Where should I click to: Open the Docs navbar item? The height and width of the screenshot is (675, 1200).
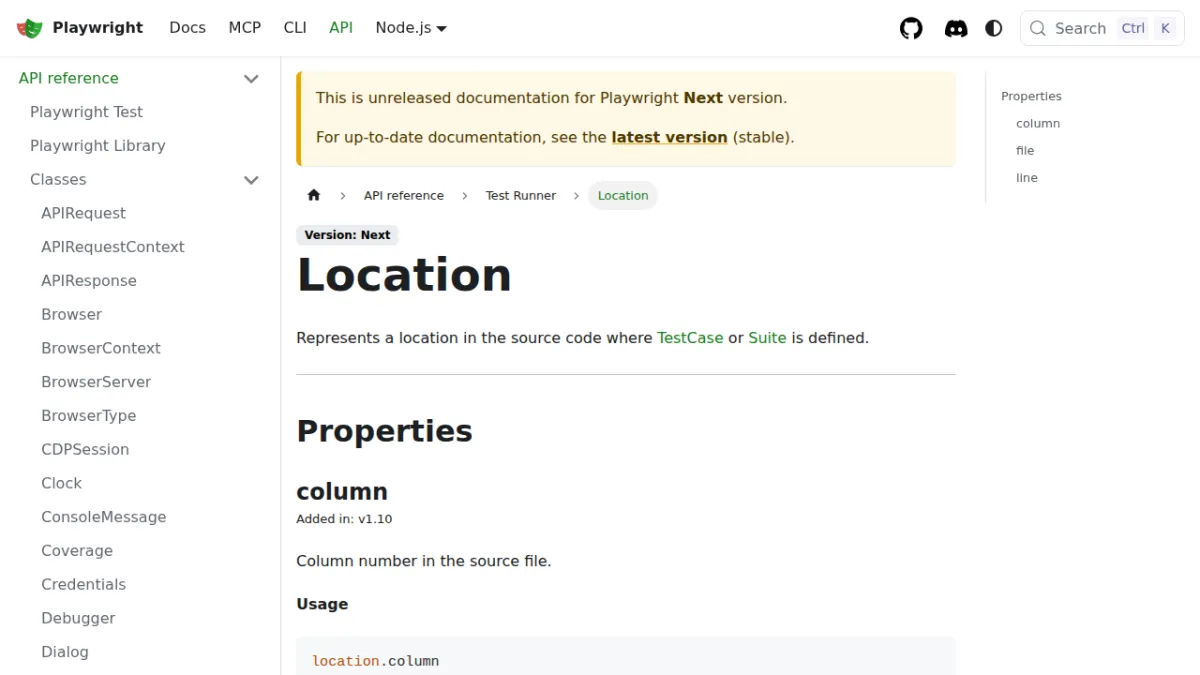pos(187,28)
